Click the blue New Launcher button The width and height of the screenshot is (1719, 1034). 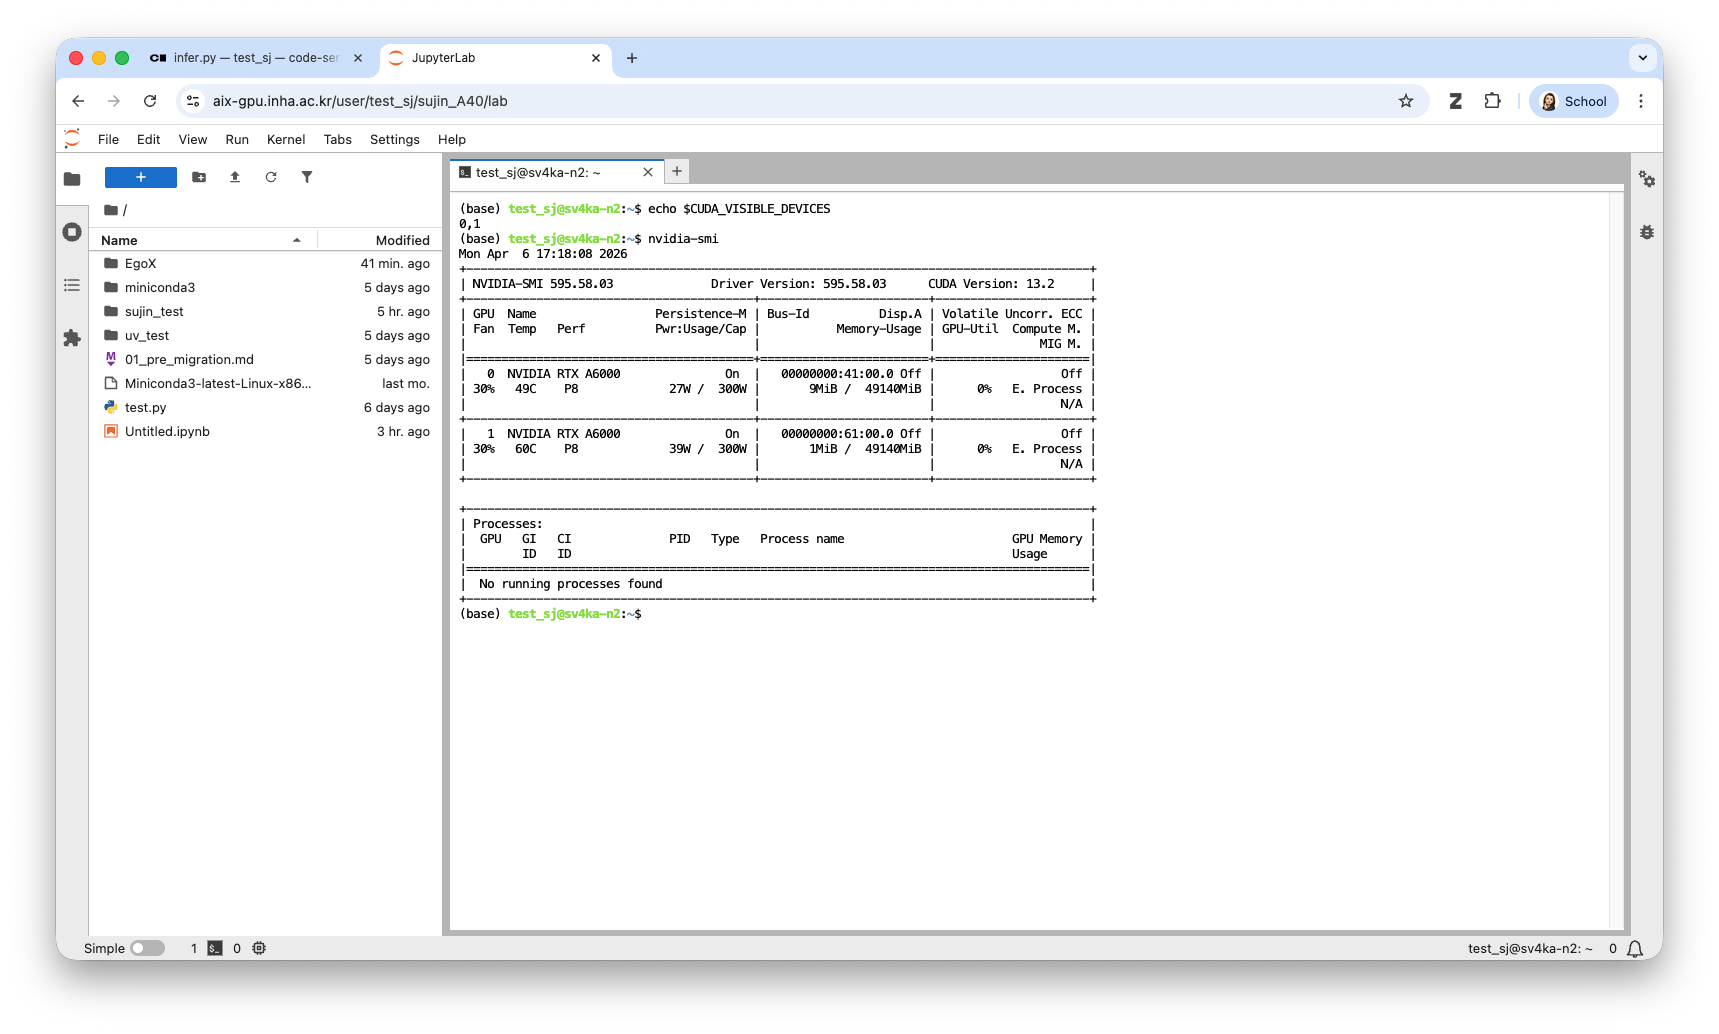pos(141,177)
